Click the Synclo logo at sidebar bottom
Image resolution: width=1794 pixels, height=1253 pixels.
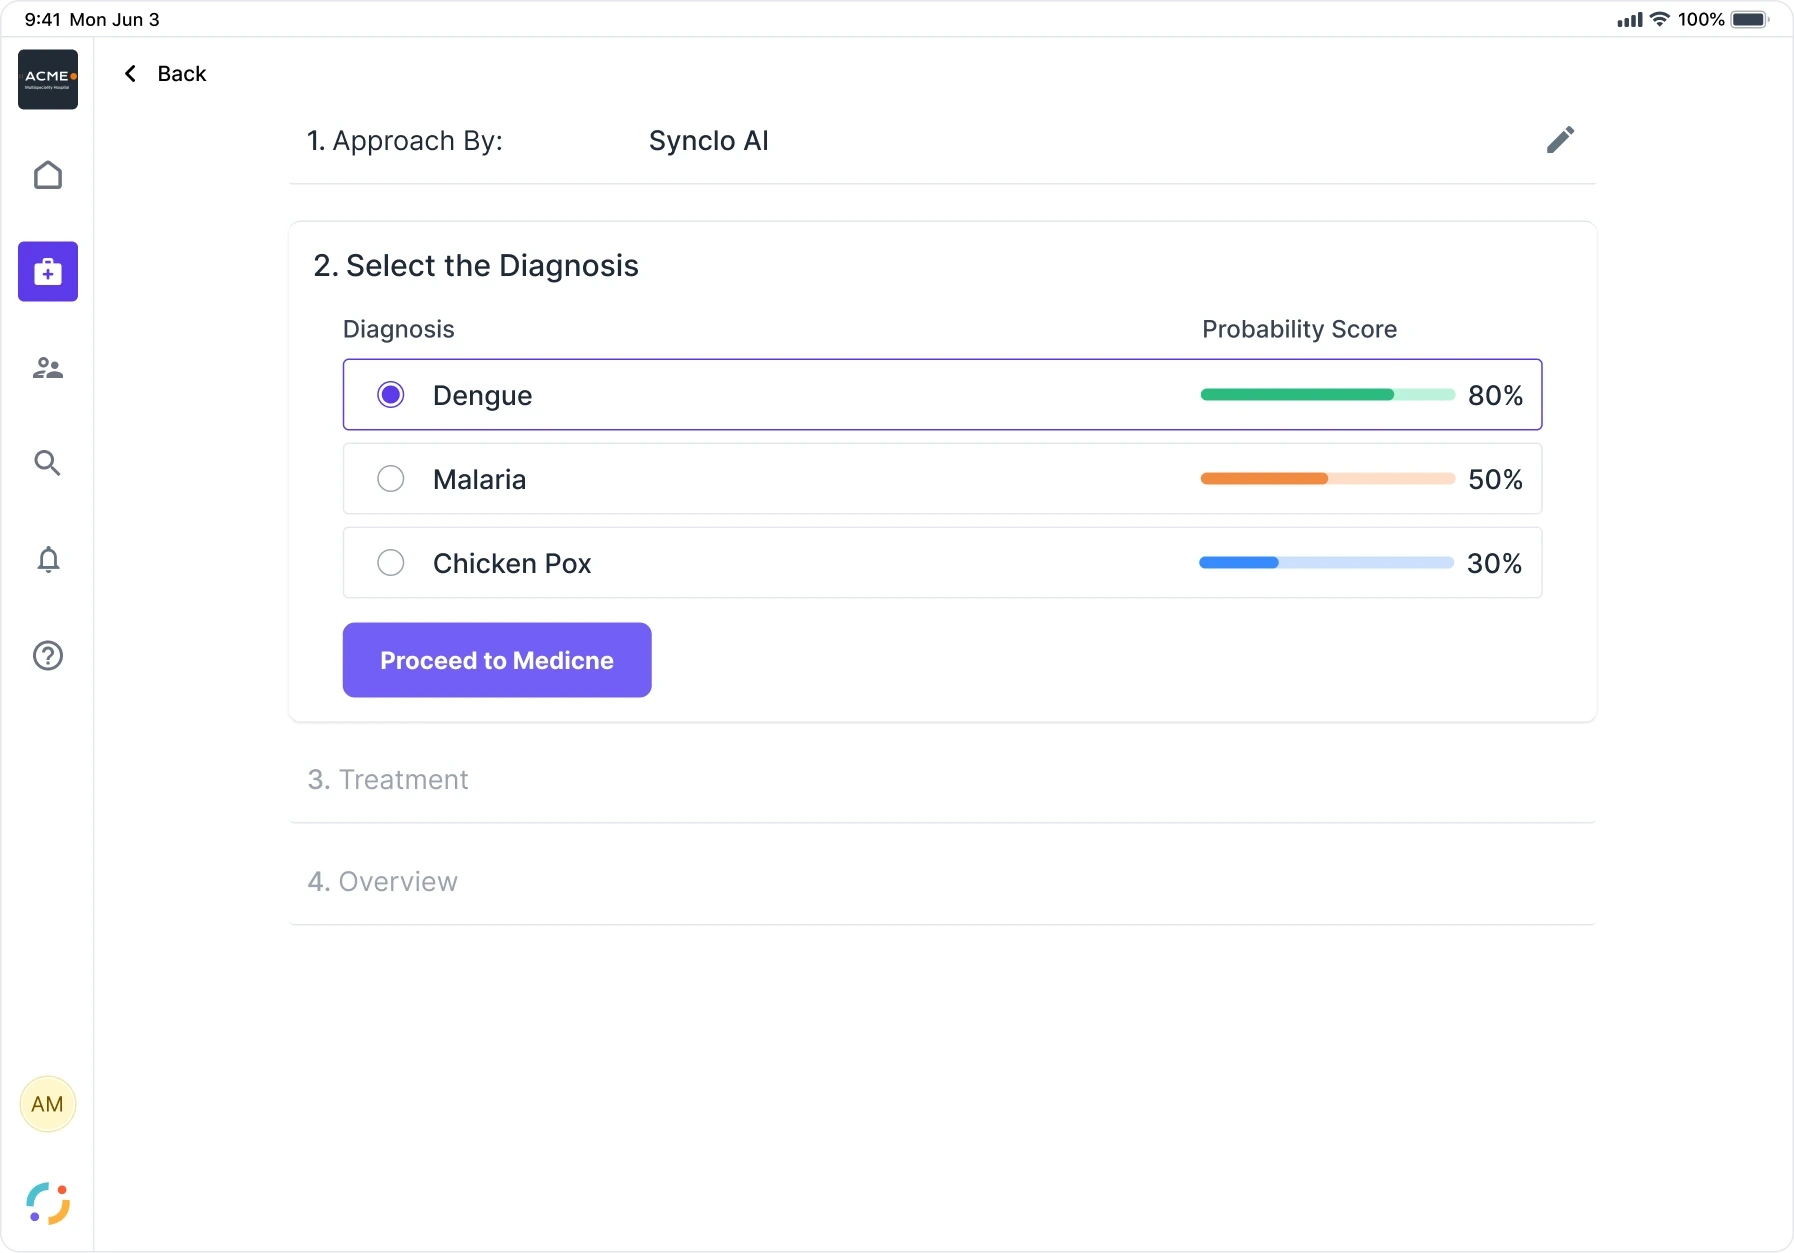point(48,1204)
